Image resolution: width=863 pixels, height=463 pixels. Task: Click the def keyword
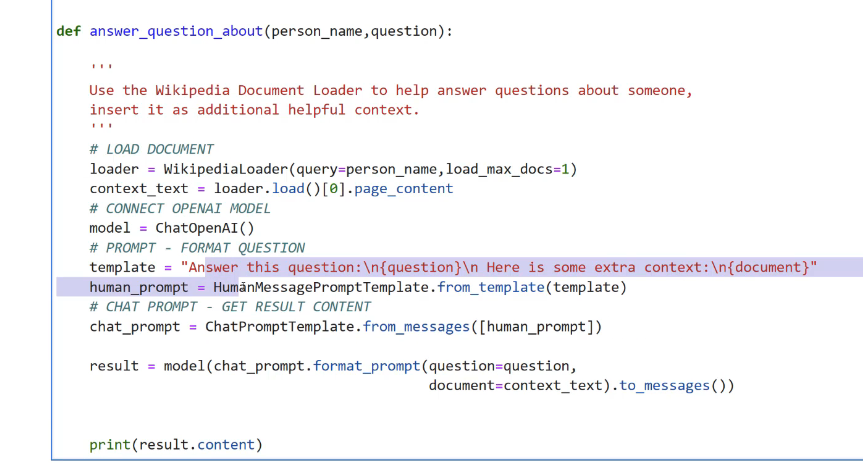coord(69,31)
